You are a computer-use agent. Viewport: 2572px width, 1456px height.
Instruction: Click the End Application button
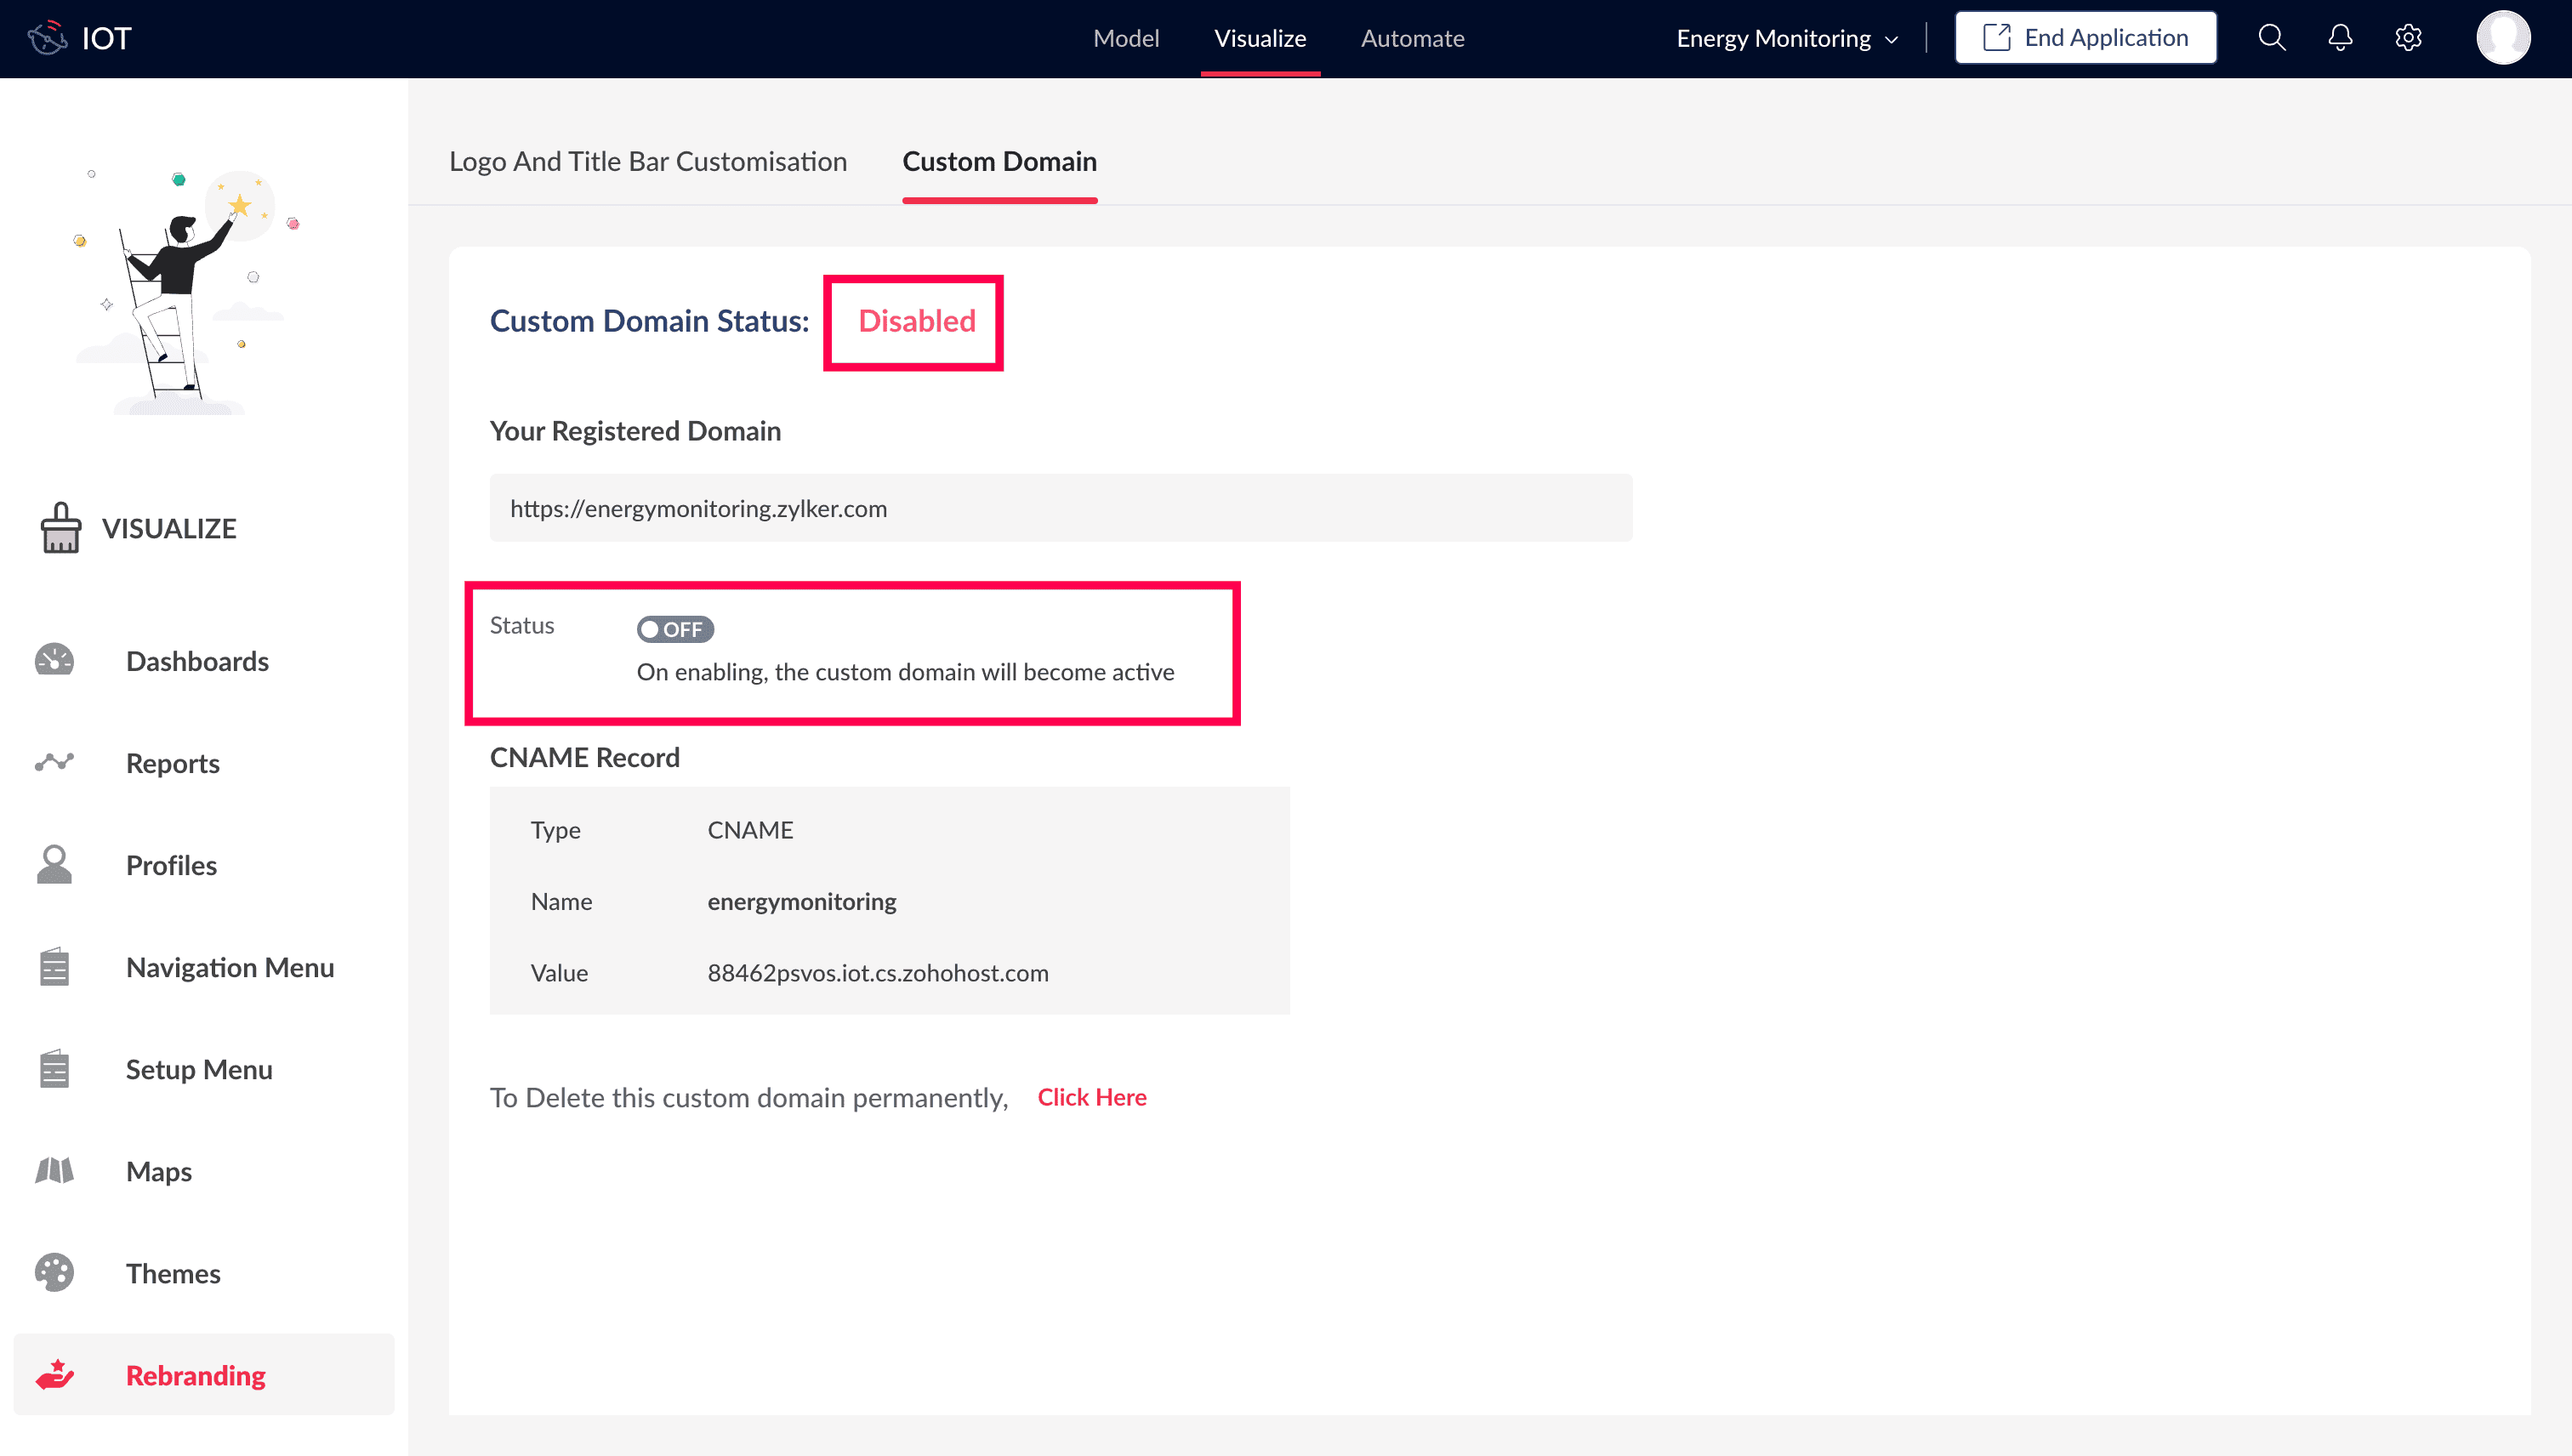[x=2085, y=38]
